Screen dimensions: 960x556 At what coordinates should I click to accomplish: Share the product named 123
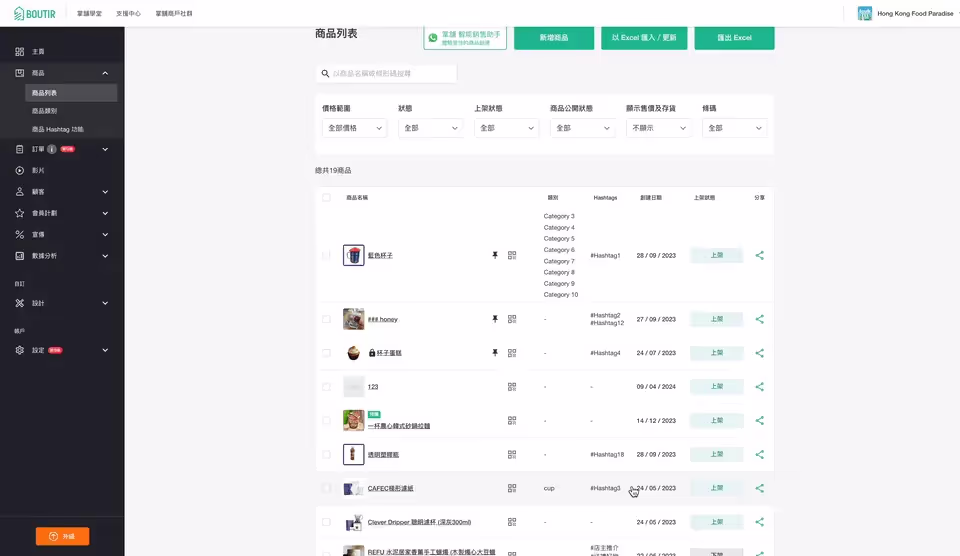[x=759, y=386]
